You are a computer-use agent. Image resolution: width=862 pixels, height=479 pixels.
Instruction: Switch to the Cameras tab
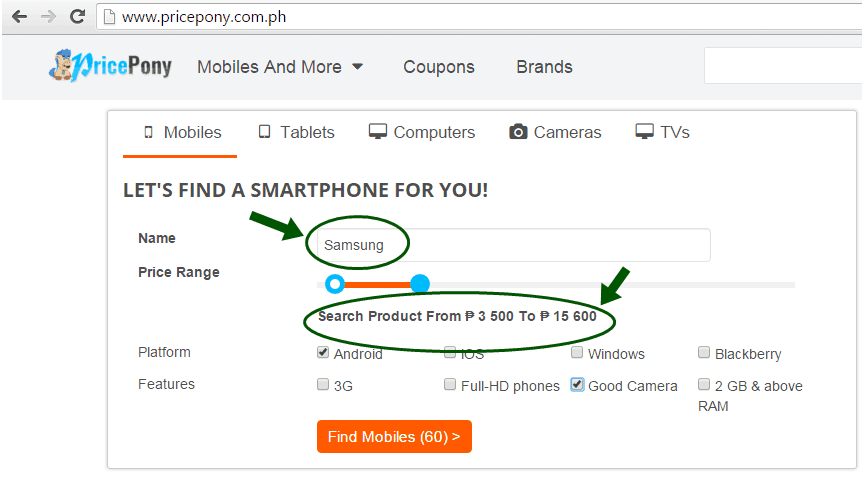click(555, 133)
